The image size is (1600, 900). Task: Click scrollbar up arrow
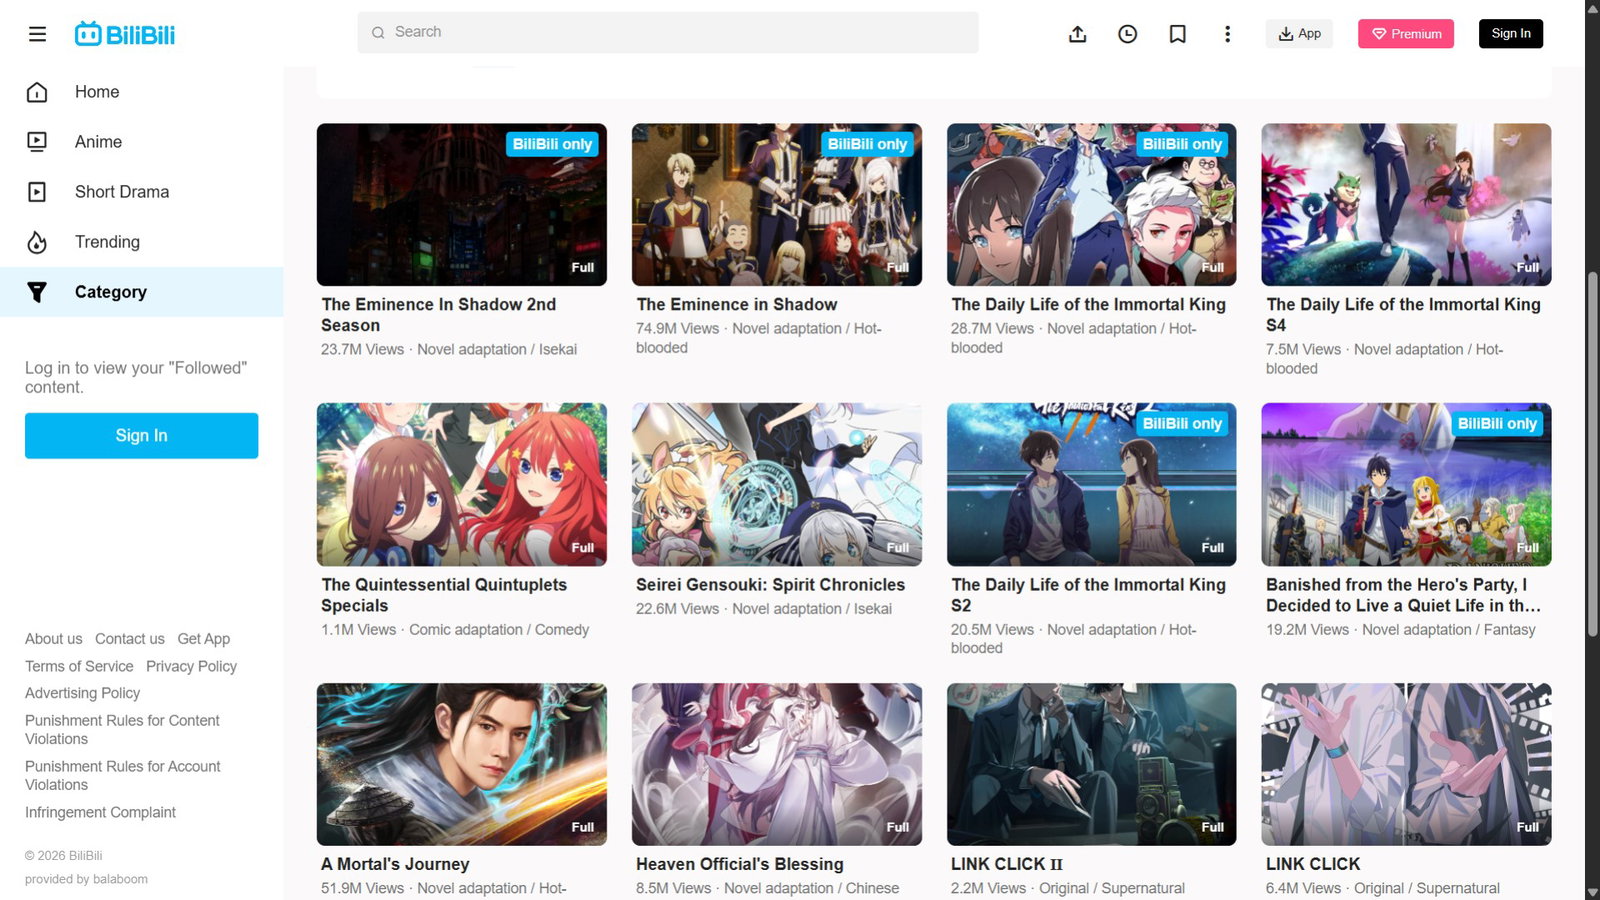[x=1592, y=7]
